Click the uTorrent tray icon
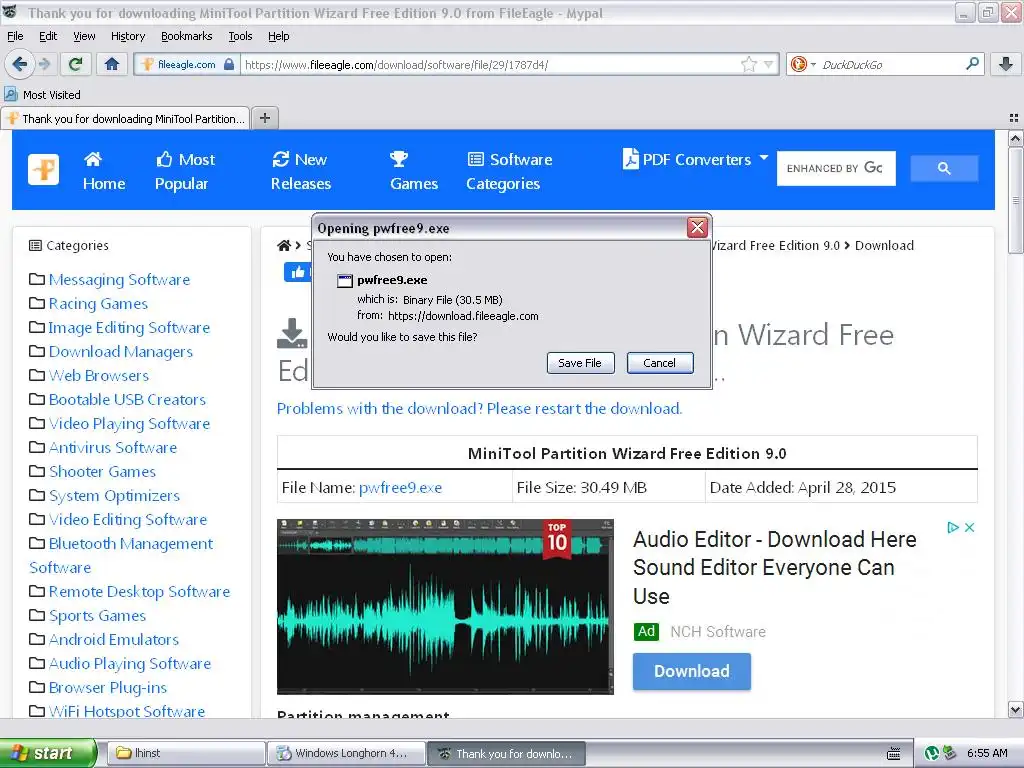Viewport: 1024px width, 768px height. (x=932, y=753)
